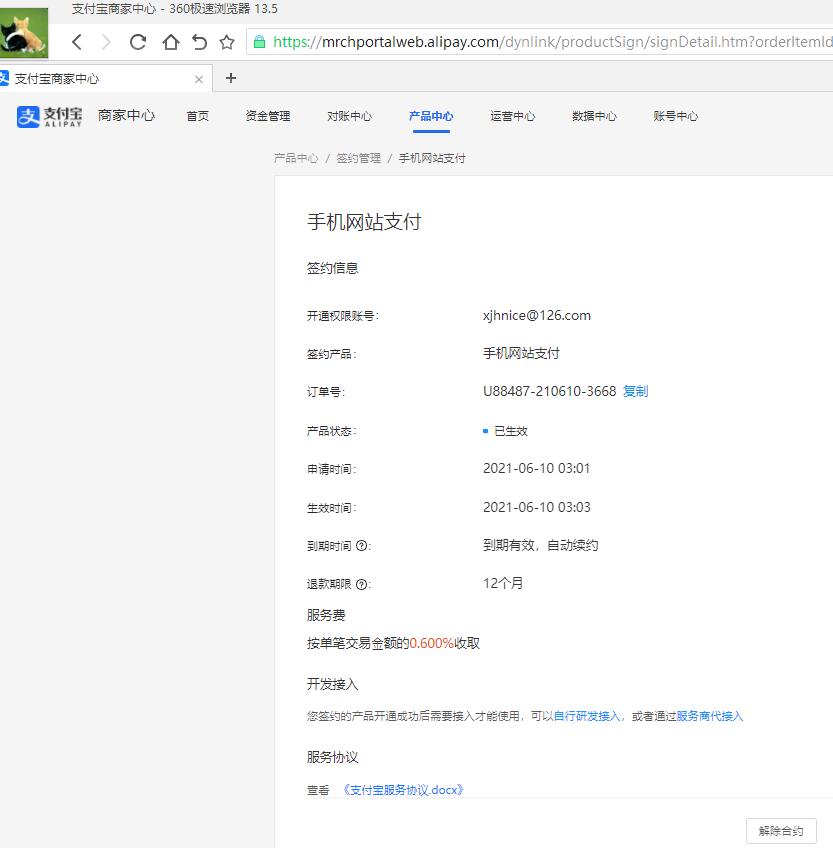Click the green padlock security icon

(x=260, y=42)
